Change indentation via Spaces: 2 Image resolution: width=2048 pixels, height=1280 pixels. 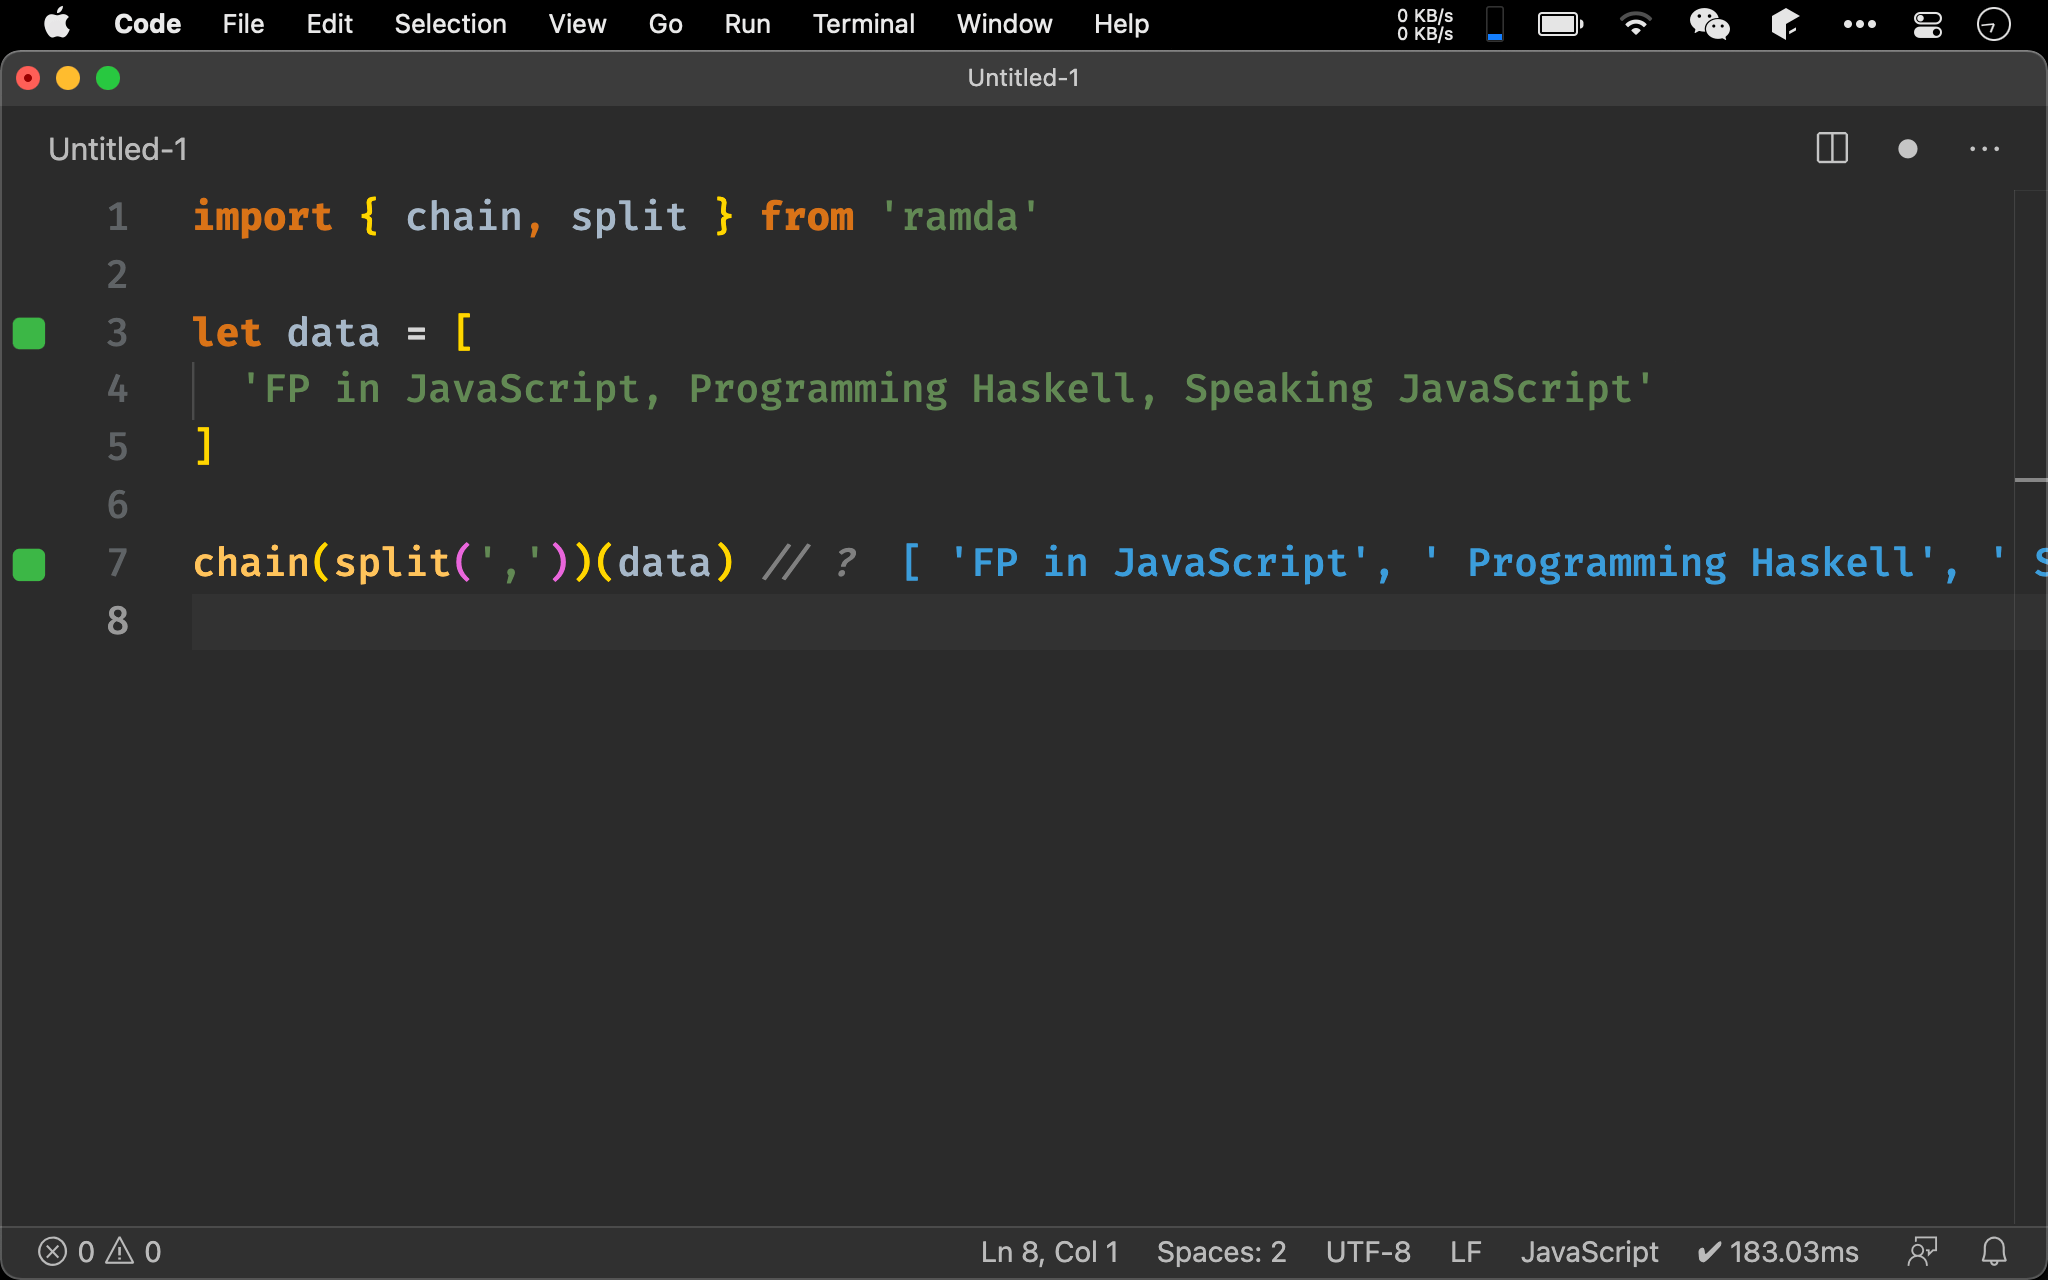[x=1221, y=1252]
